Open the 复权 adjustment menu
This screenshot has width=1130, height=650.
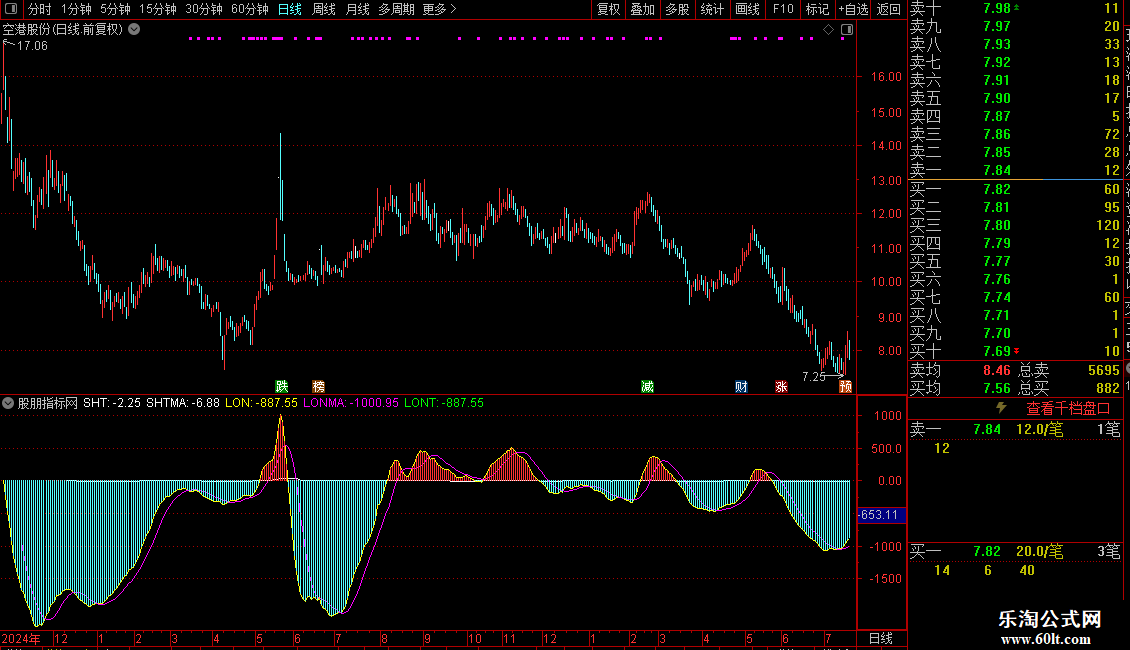click(x=608, y=9)
